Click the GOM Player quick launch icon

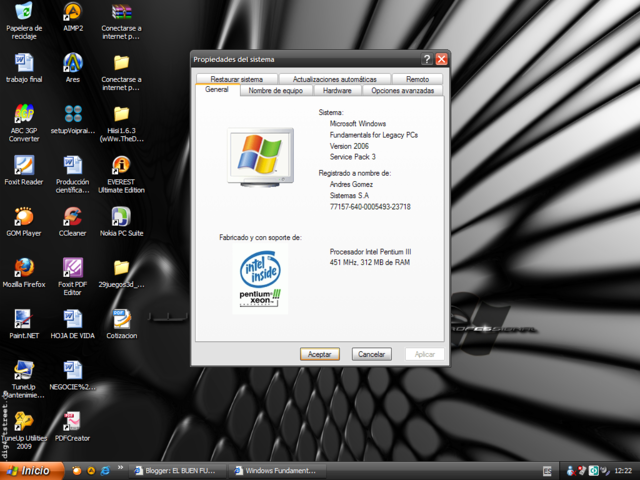pos(76,471)
